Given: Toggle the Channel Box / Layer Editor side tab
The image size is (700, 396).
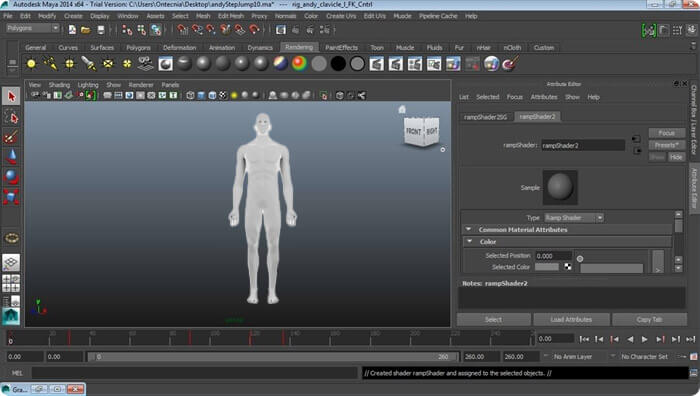Looking at the screenshot, I should click(694, 120).
